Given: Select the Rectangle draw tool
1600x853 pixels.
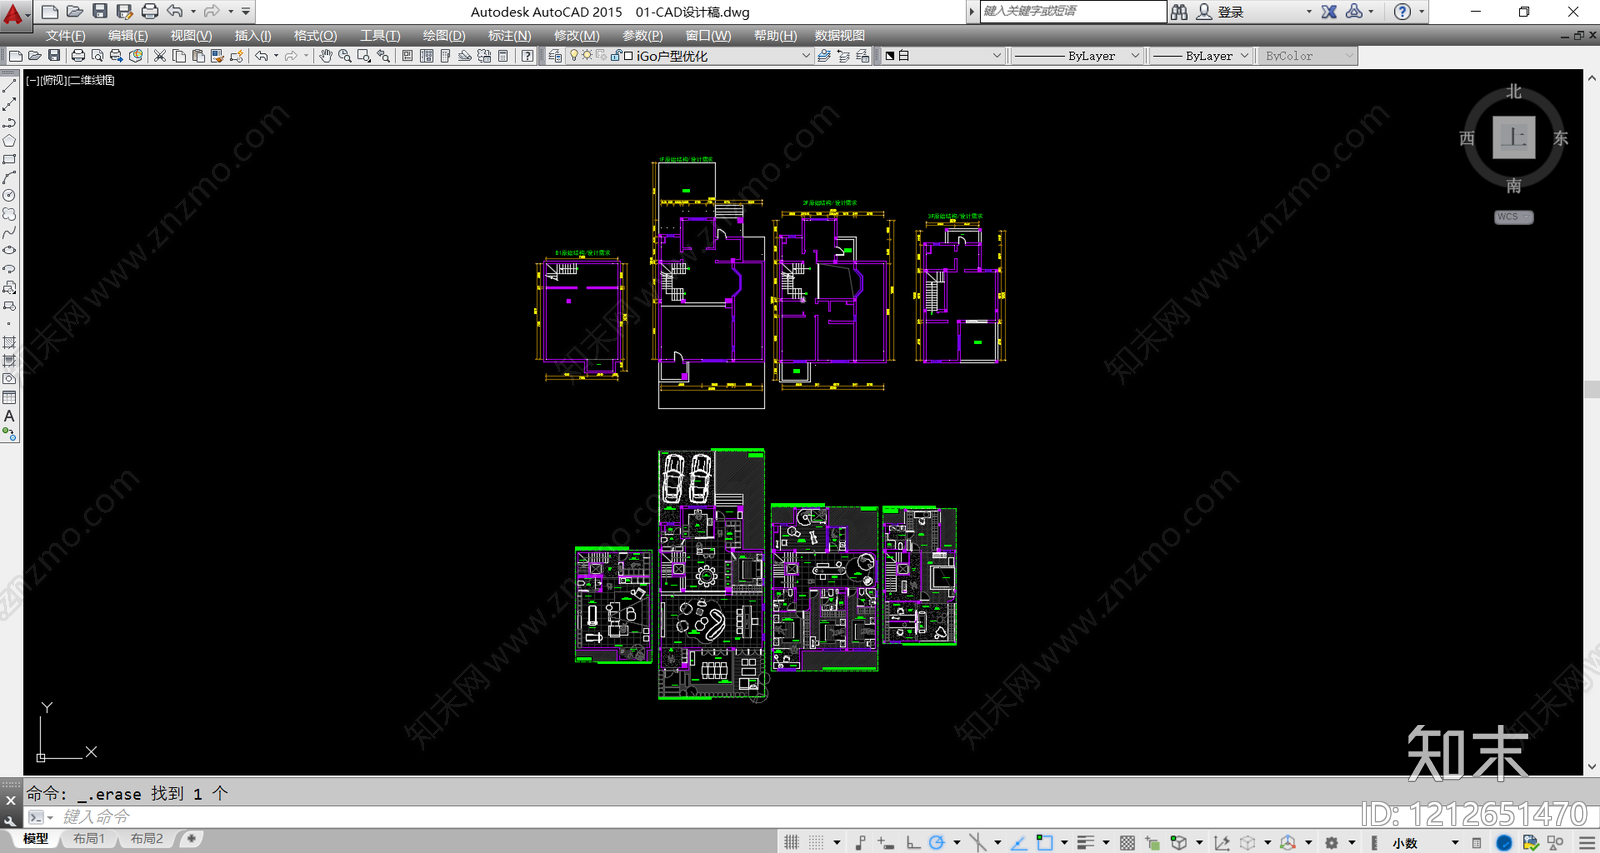Looking at the screenshot, I should (x=9, y=159).
